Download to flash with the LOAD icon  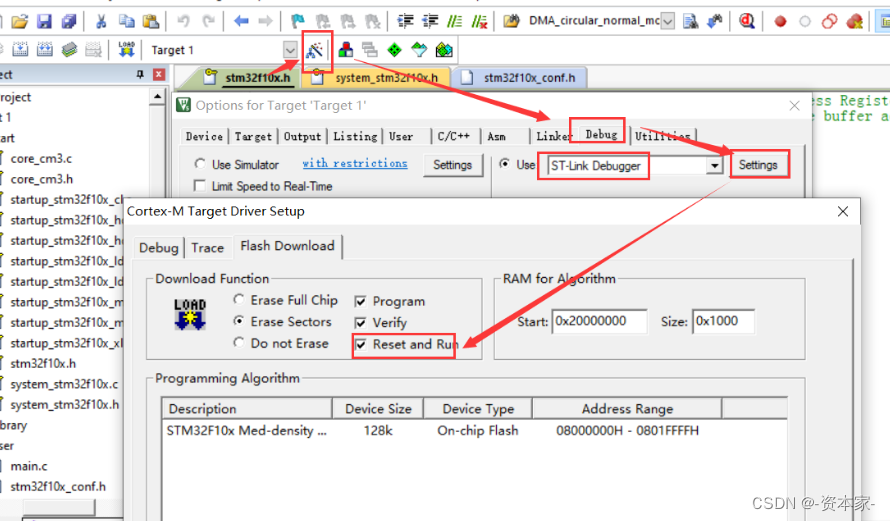pyautogui.click(x=126, y=50)
